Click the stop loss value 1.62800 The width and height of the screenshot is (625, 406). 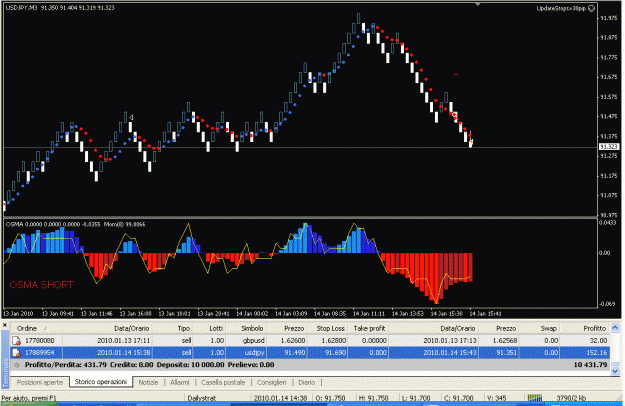tap(334, 341)
